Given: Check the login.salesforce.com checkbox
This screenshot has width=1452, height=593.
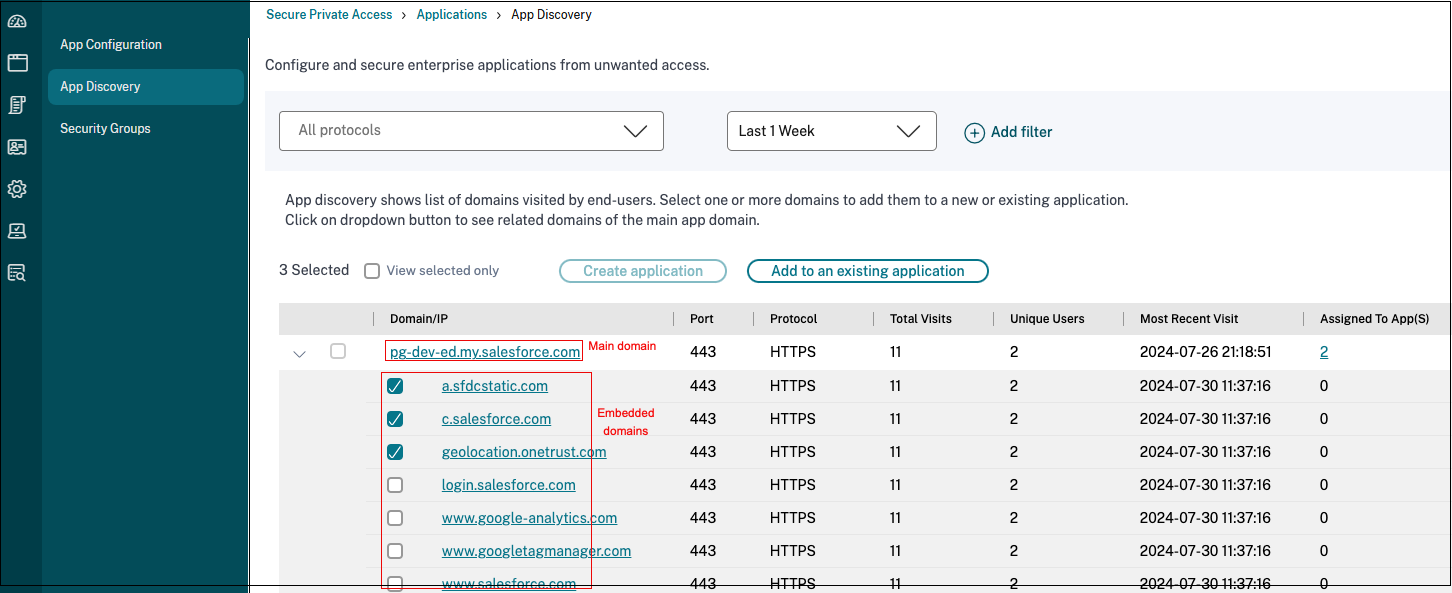Looking at the screenshot, I should point(395,485).
